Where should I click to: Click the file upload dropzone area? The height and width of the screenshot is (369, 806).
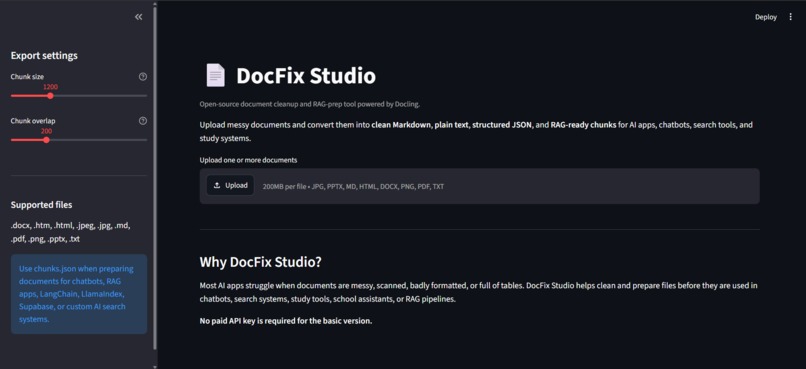479,186
